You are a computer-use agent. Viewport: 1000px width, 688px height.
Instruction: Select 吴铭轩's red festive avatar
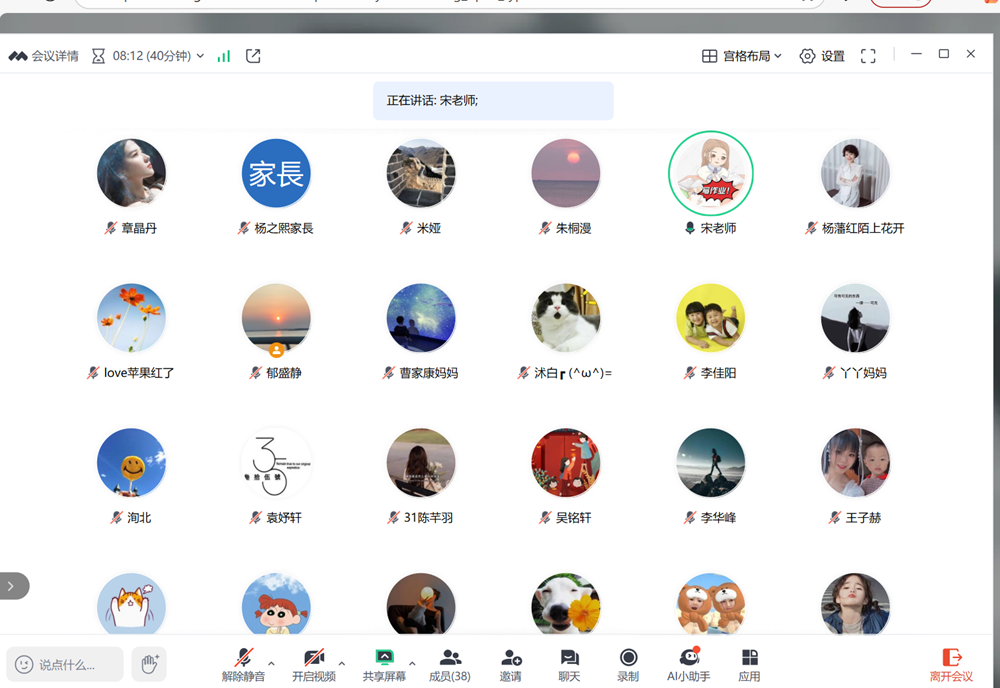566,463
